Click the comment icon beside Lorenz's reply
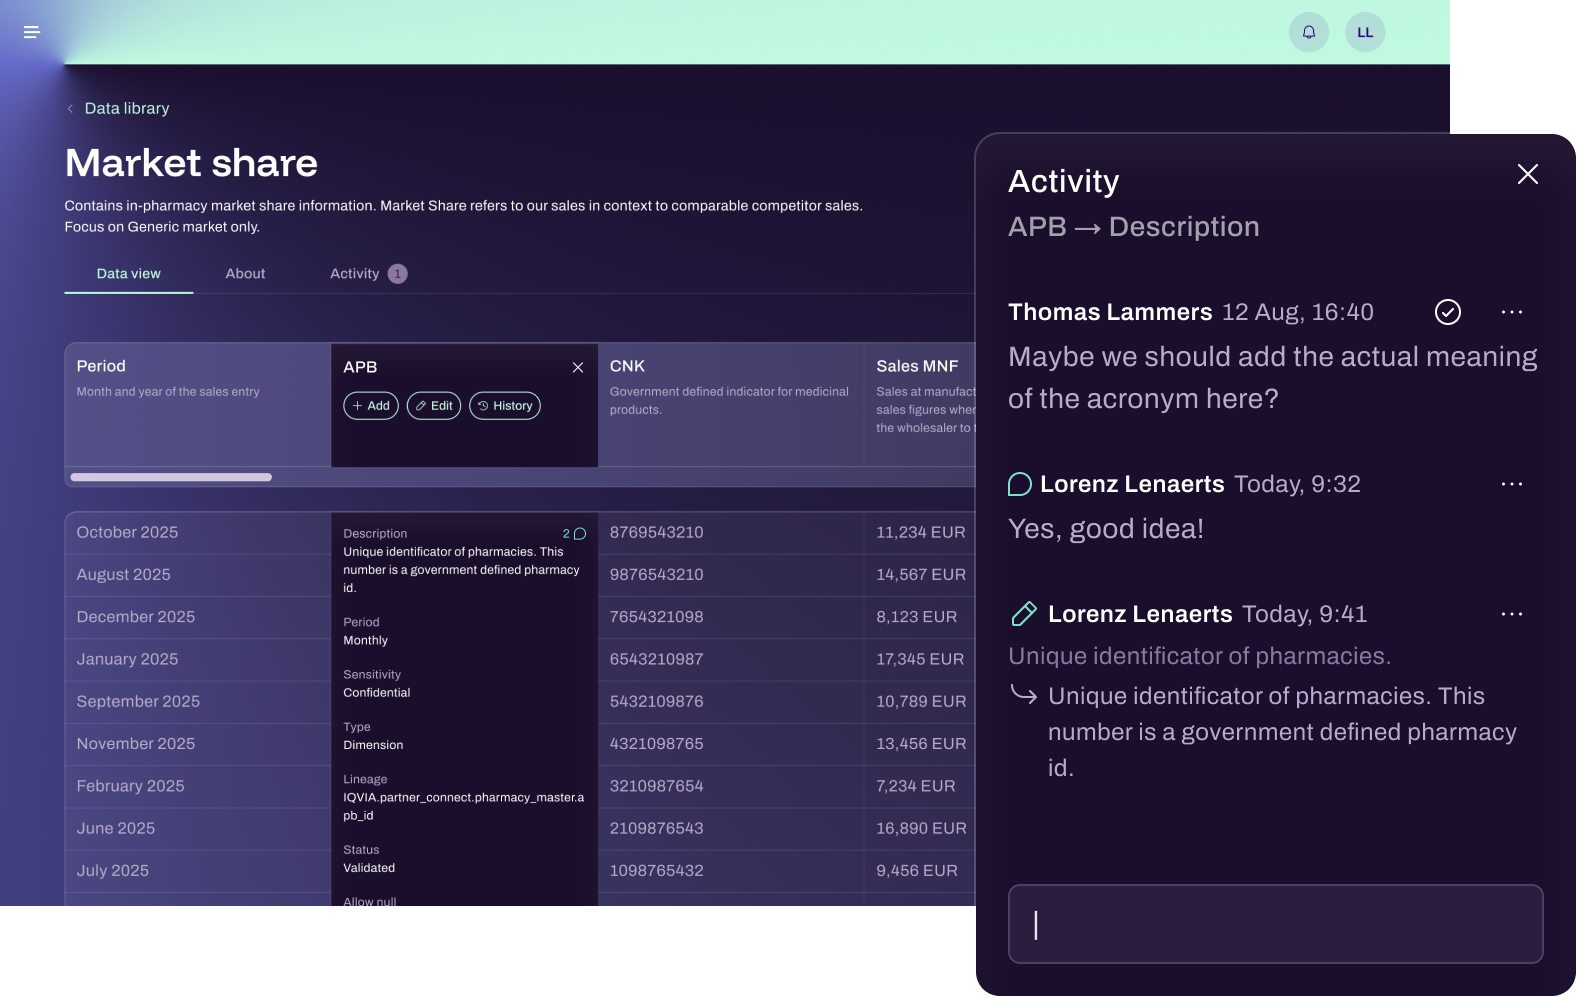 [1019, 485]
